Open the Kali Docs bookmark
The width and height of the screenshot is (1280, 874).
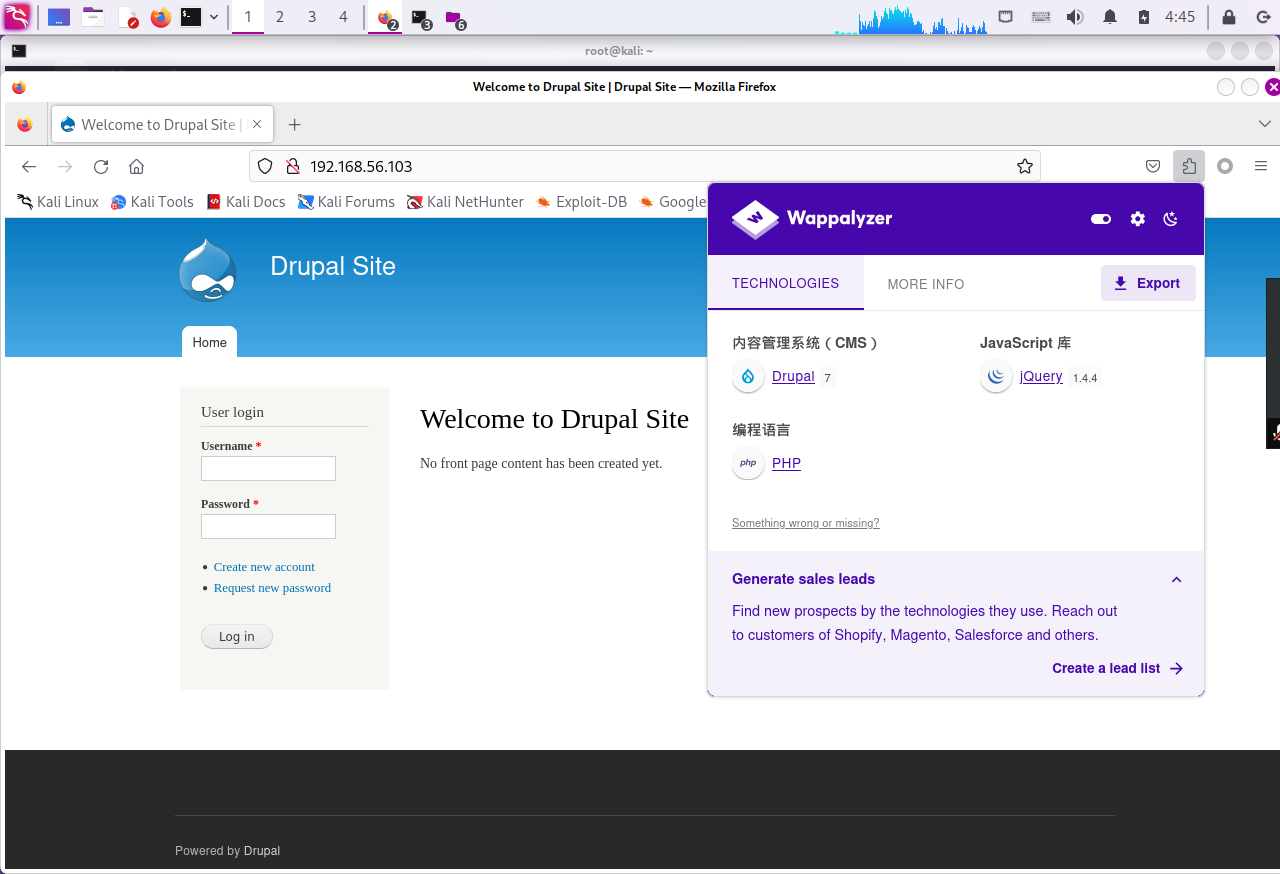(246, 202)
